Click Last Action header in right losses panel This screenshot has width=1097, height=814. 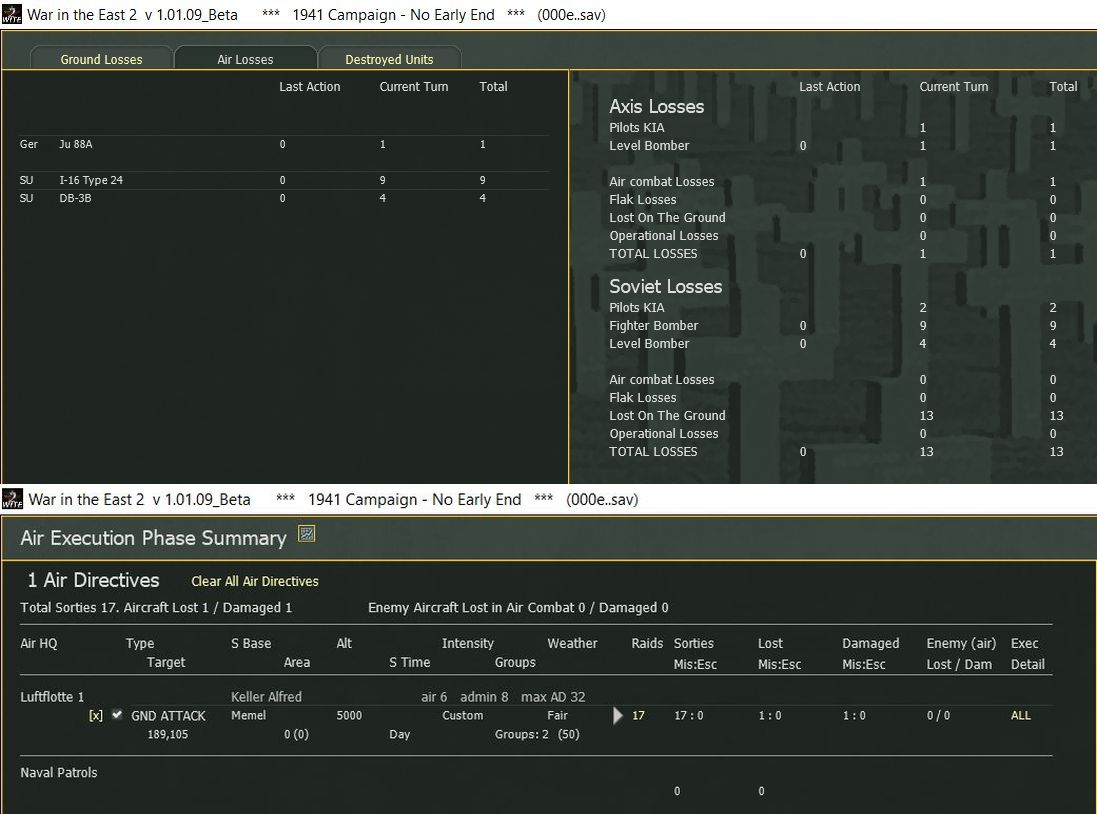click(830, 87)
